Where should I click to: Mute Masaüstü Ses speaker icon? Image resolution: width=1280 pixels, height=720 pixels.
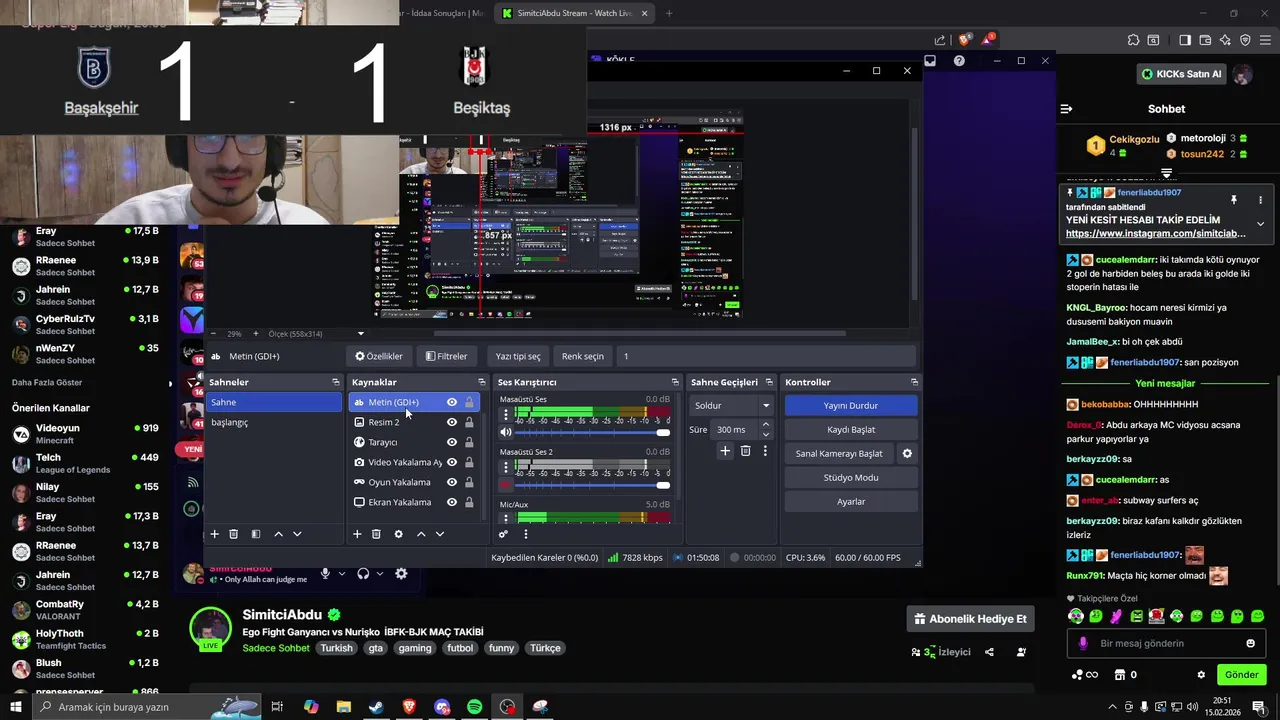505,432
